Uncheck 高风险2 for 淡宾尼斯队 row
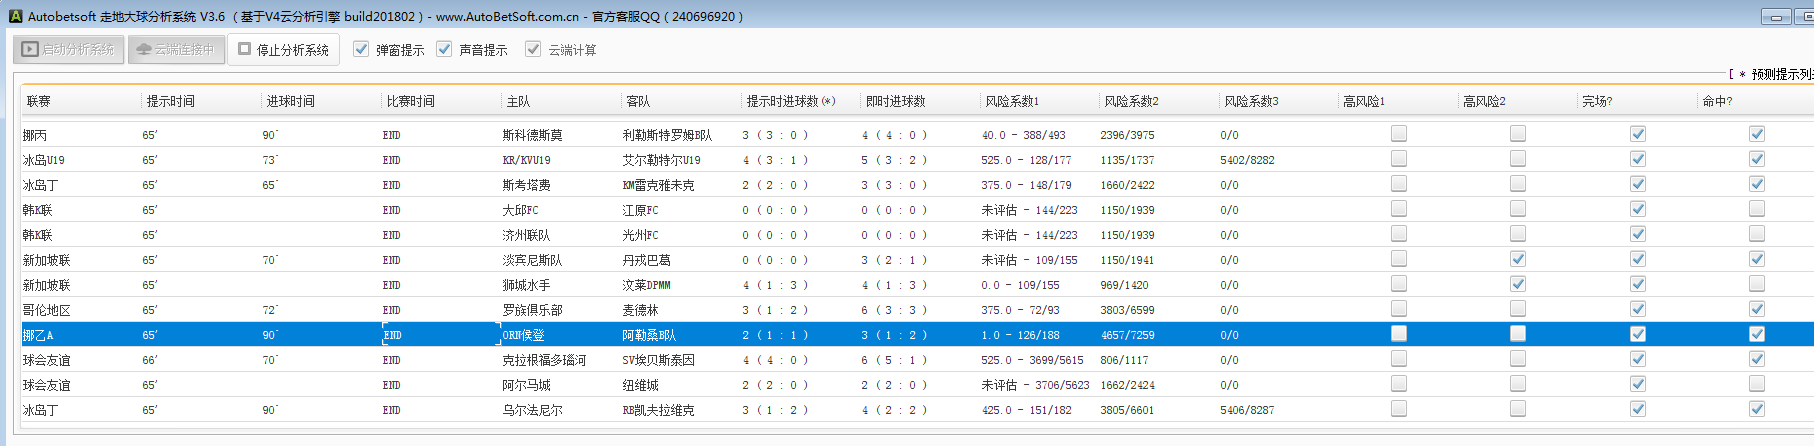 coord(1517,259)
